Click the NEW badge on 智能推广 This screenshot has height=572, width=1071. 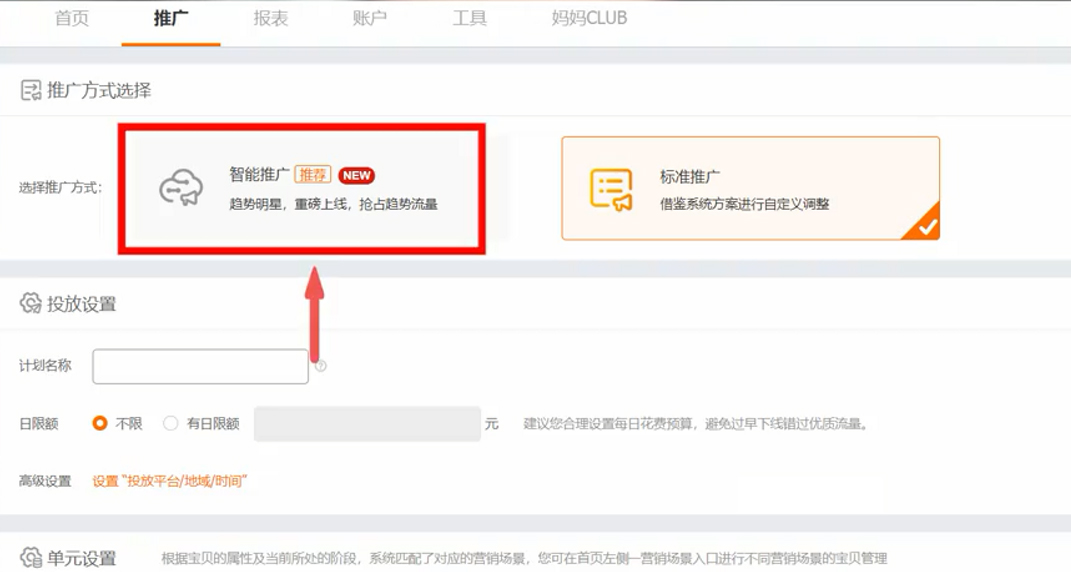[357, 176]
